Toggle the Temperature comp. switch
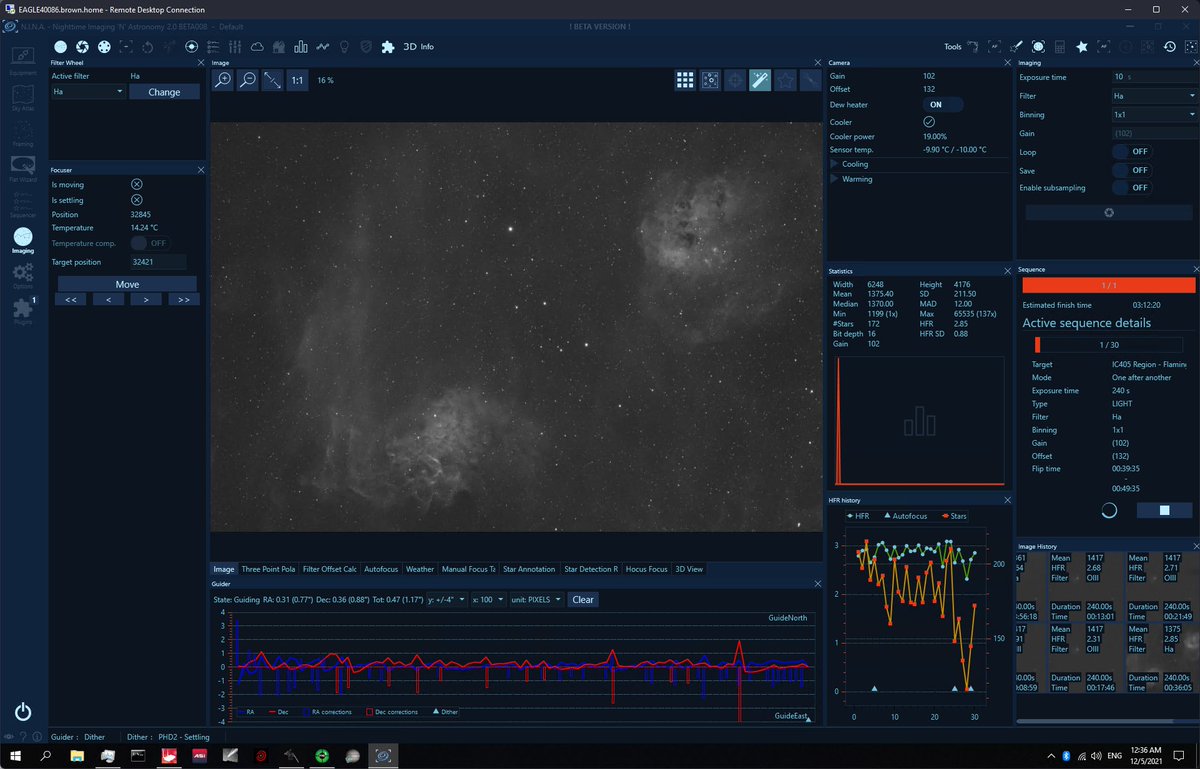Viewport: 1200px width, 769px height. 149,243
